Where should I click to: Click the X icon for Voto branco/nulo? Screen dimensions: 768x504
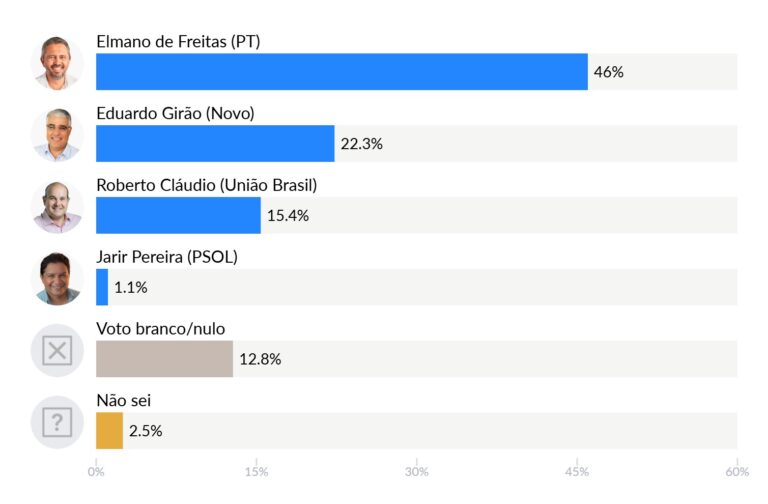[x=57, y=351]
